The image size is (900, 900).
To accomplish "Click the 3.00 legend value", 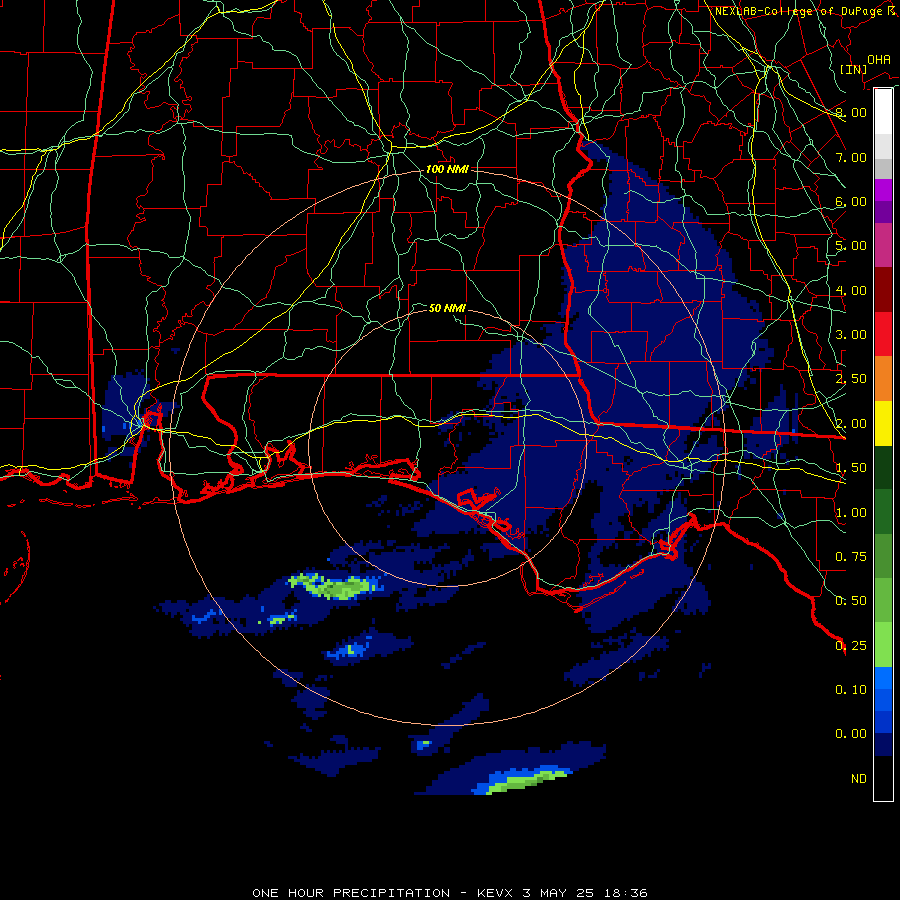I will coord(851,335).
